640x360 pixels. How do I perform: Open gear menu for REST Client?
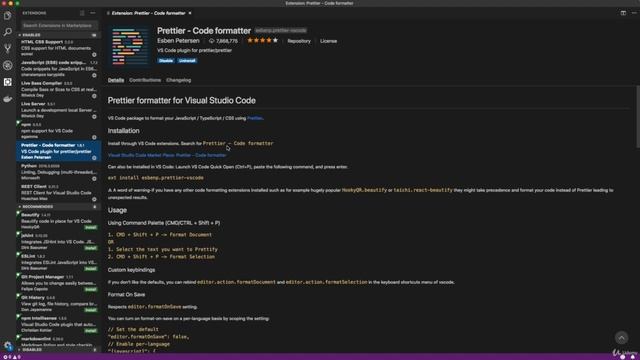(x=94, y=199)
